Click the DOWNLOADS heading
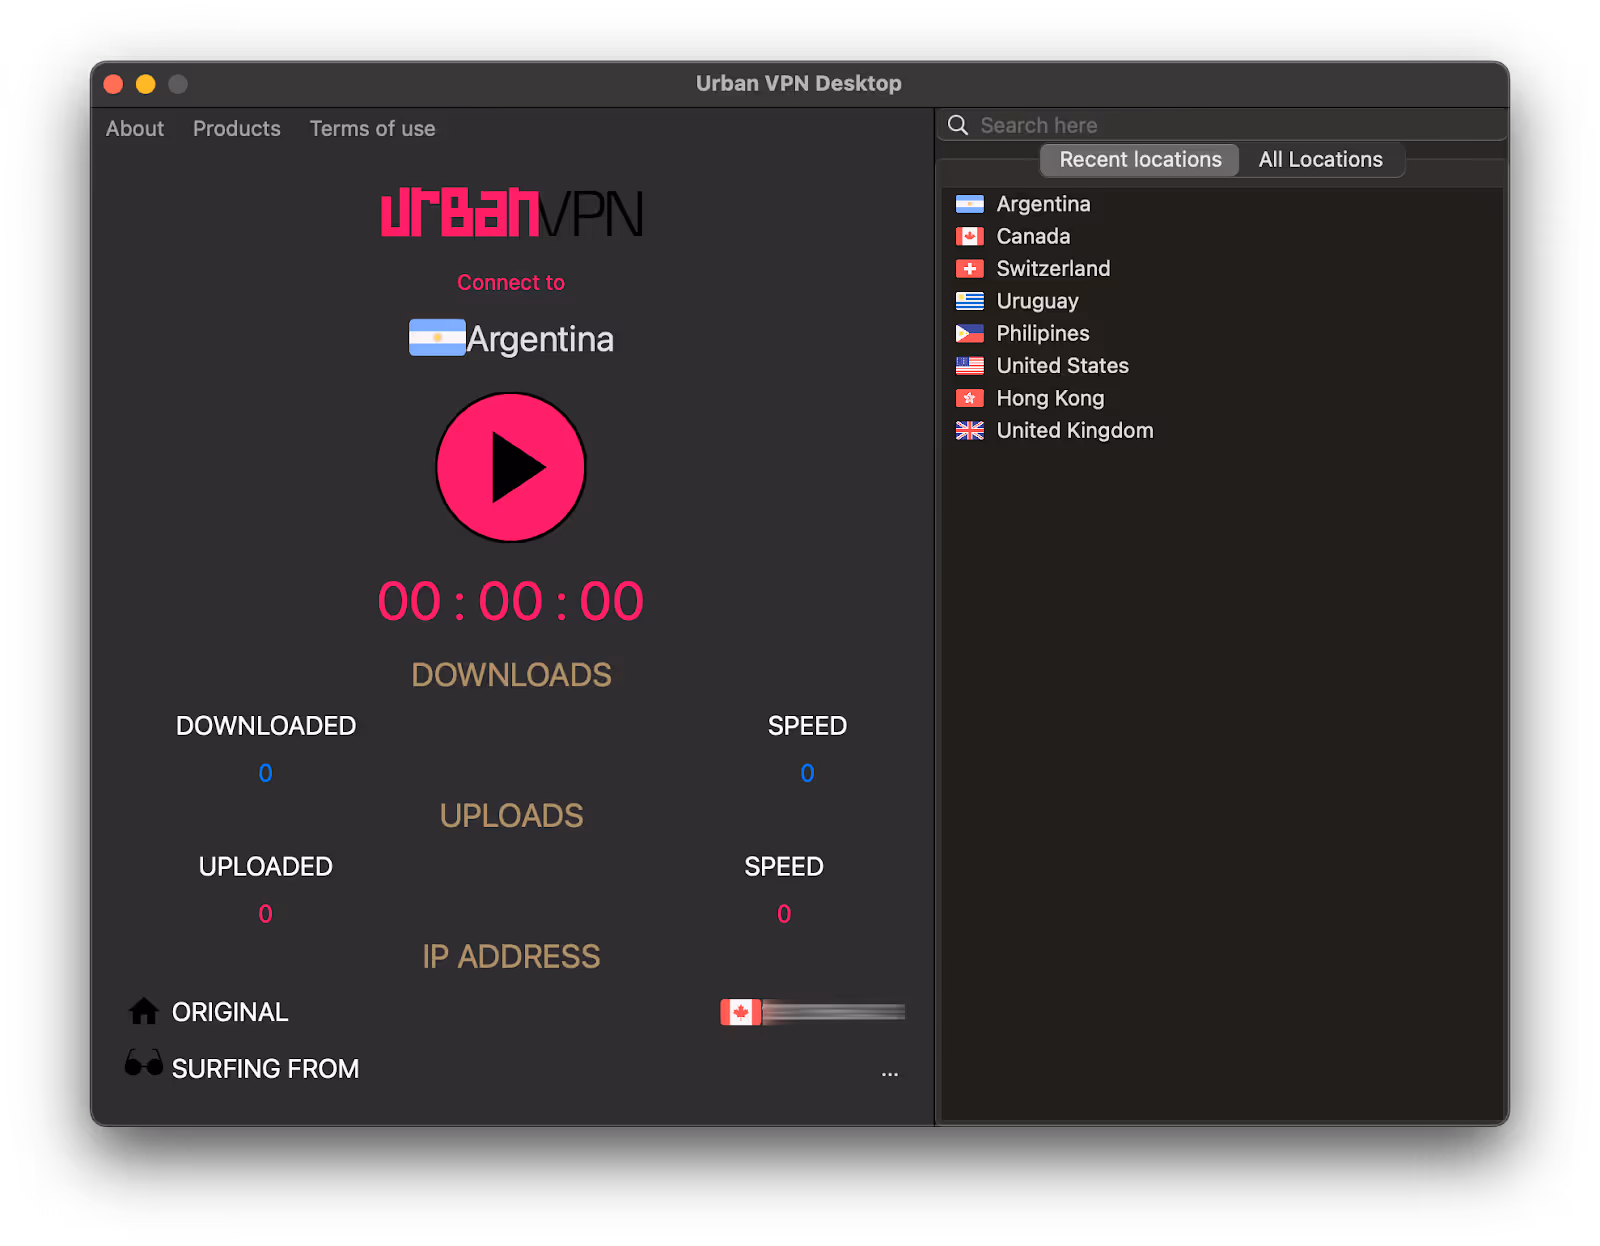 (511, 675)
